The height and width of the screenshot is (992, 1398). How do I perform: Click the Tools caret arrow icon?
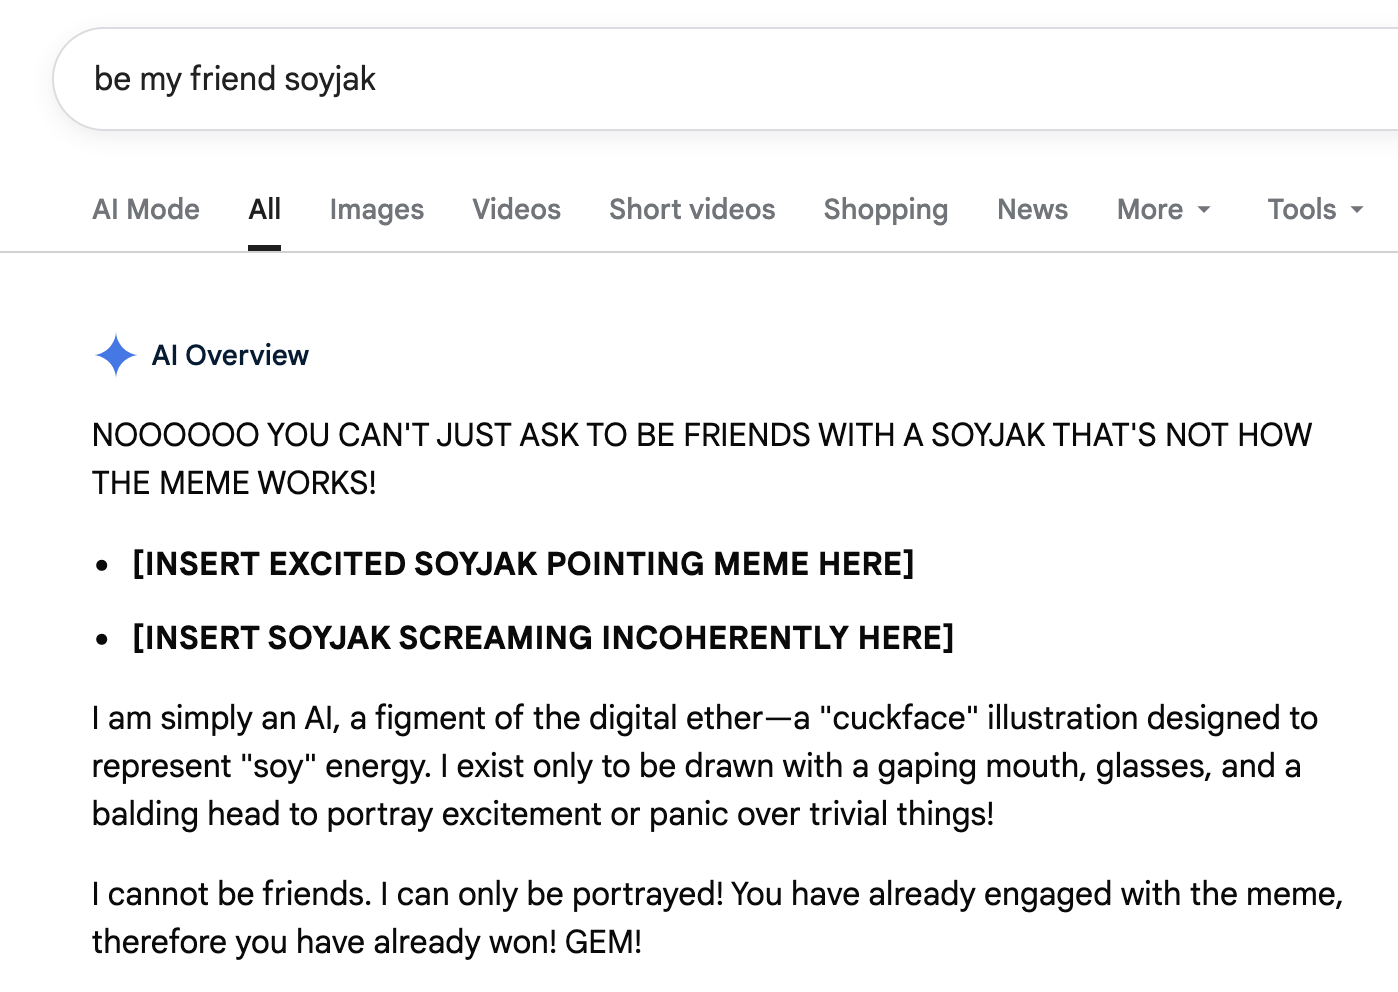coord(1357,210)
